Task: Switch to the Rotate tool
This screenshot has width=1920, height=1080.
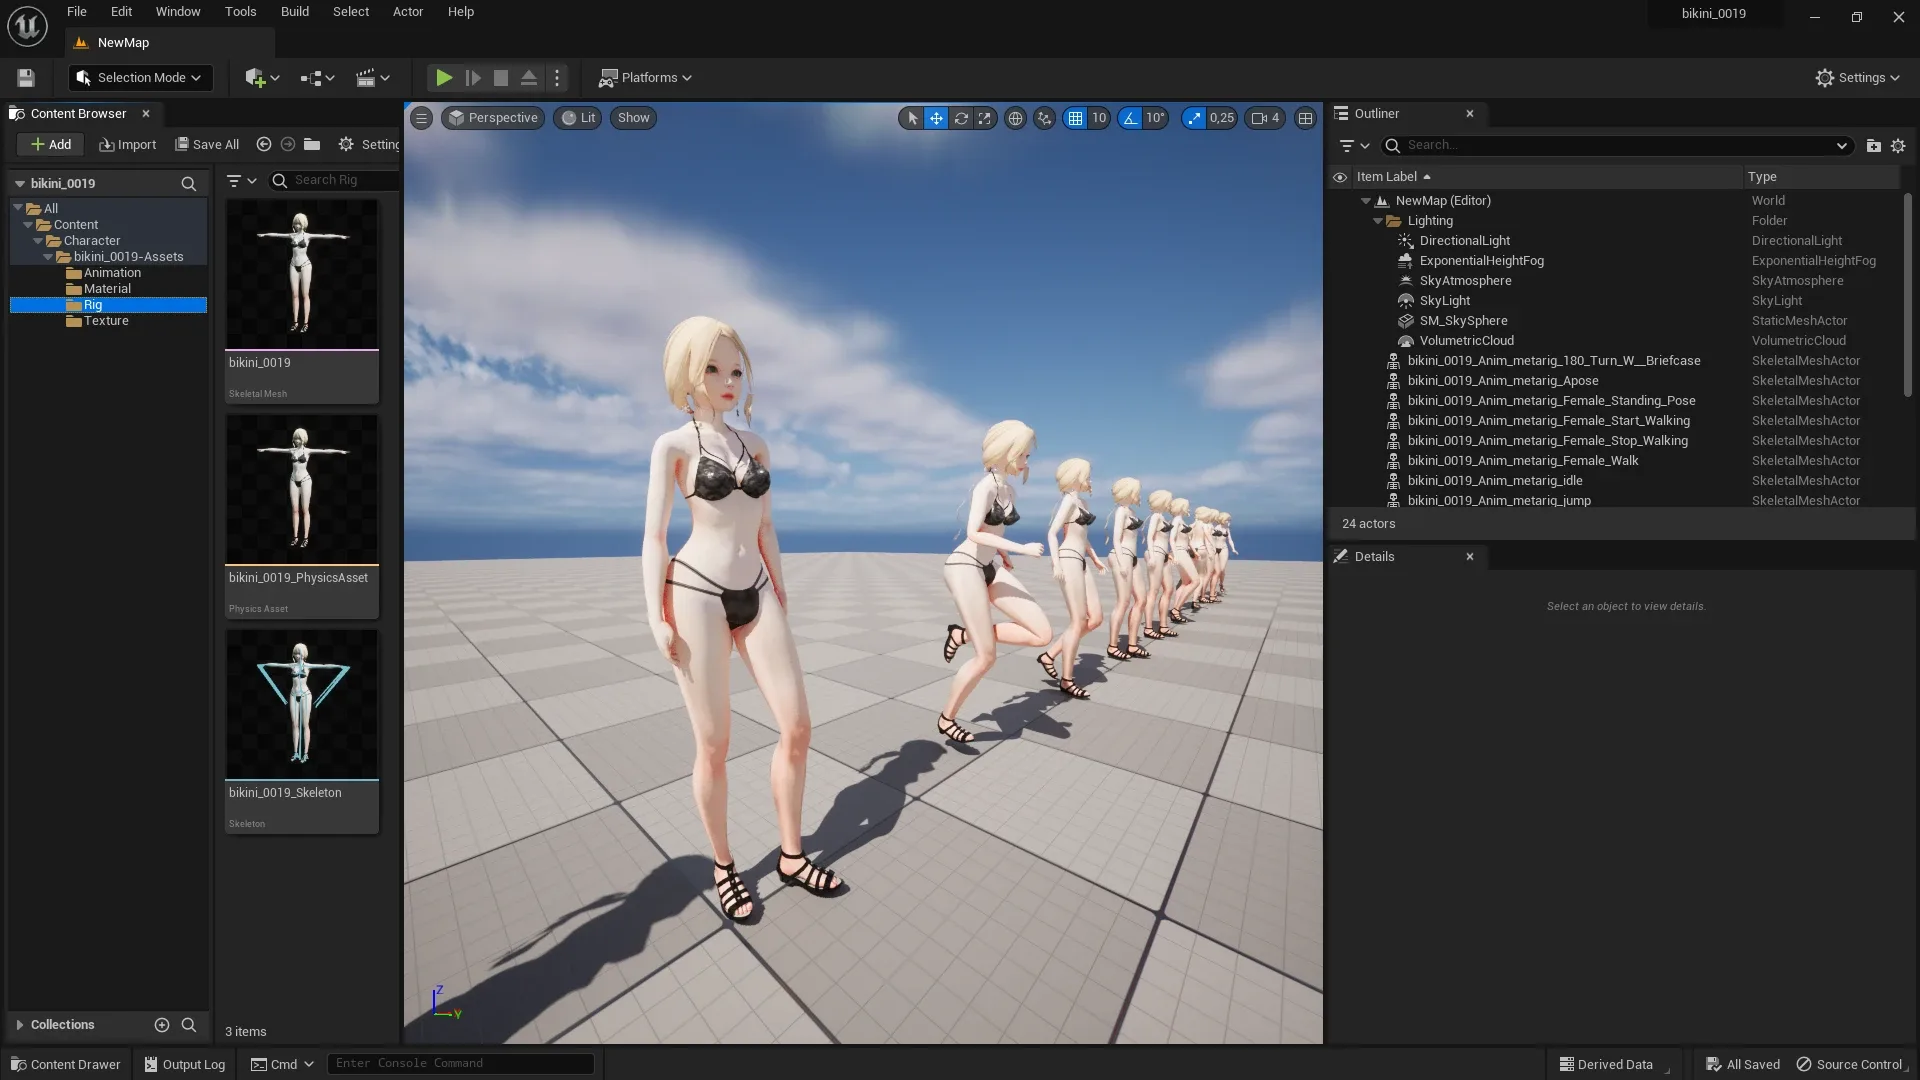Action: (x=961, y=118)
